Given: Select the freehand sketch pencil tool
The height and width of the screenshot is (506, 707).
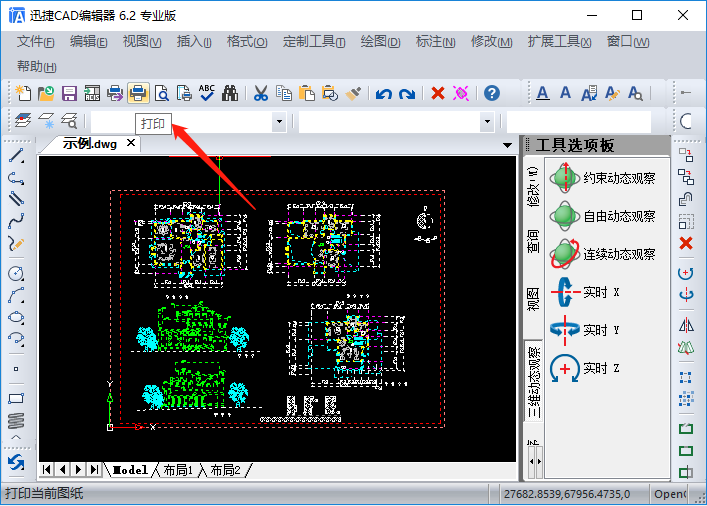Looking at the screenshot, I should 16,244.
